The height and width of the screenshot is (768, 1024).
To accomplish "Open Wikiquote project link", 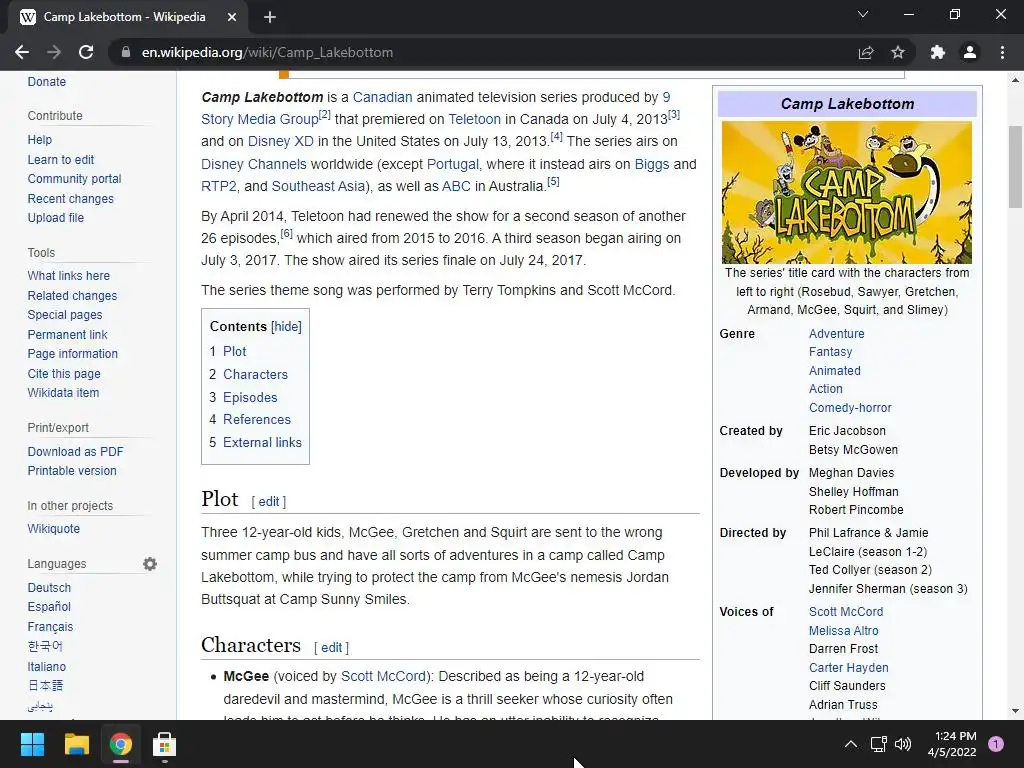I will pyautogui.click(x=54, y=528).
